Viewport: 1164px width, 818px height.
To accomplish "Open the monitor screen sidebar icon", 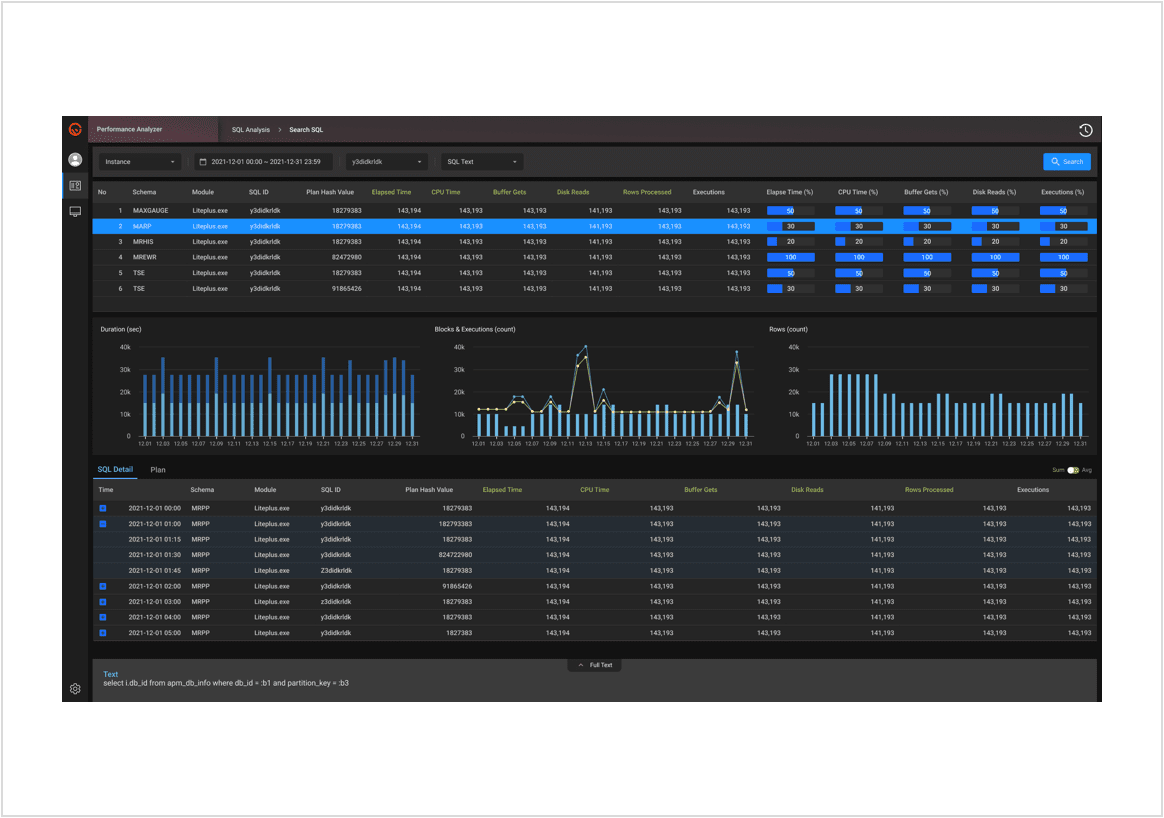I will coord(75,212).
